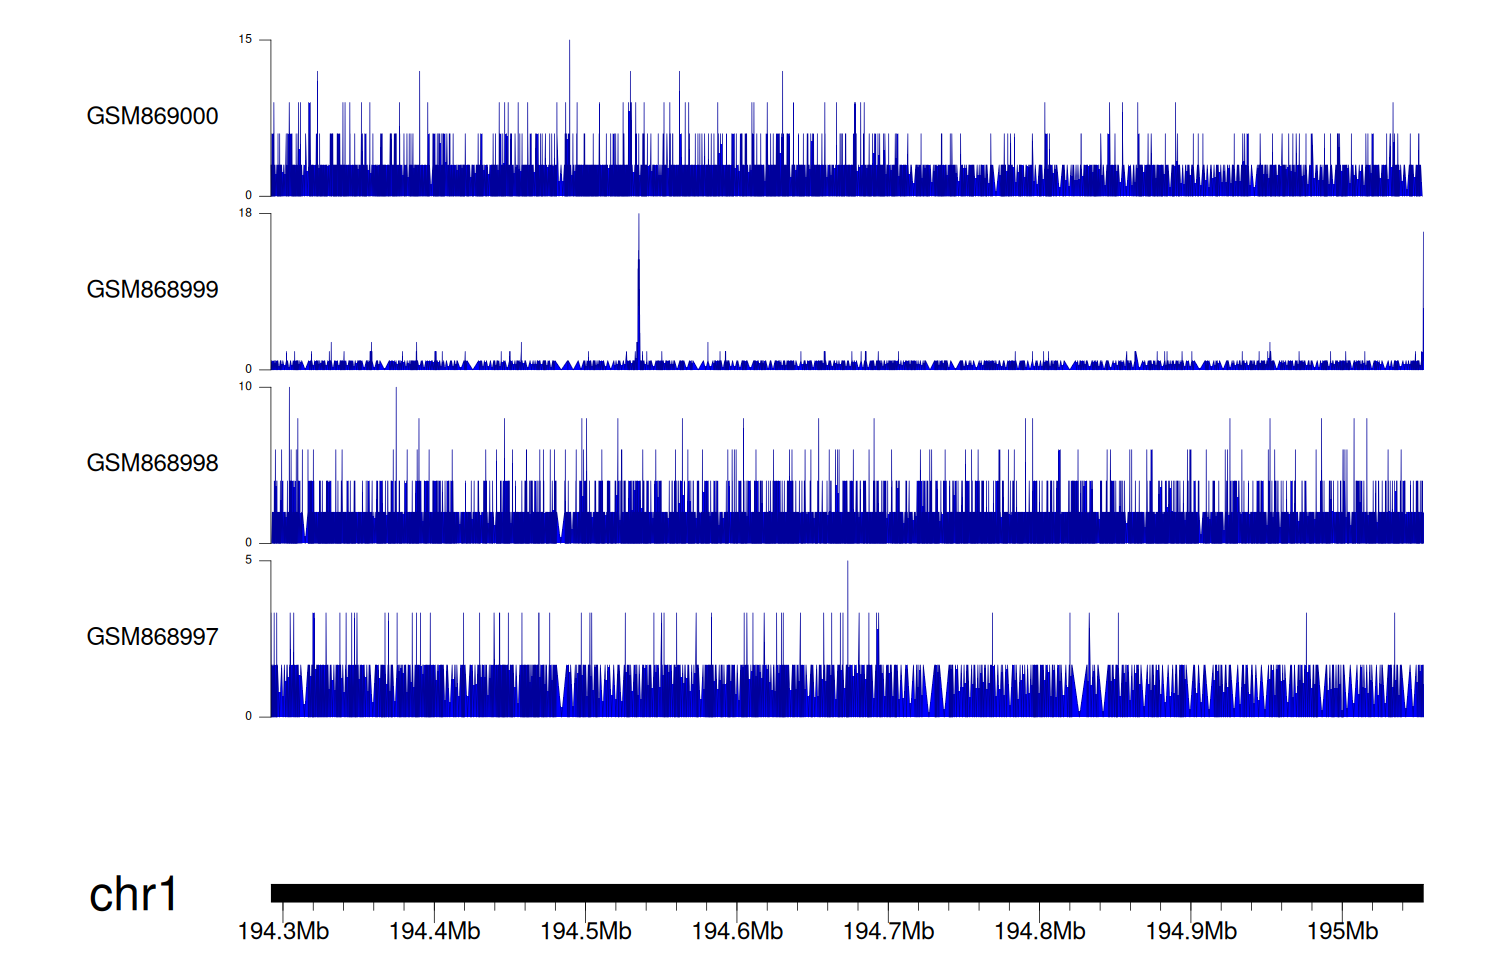Select the 194.8Mb position label

1039,931
